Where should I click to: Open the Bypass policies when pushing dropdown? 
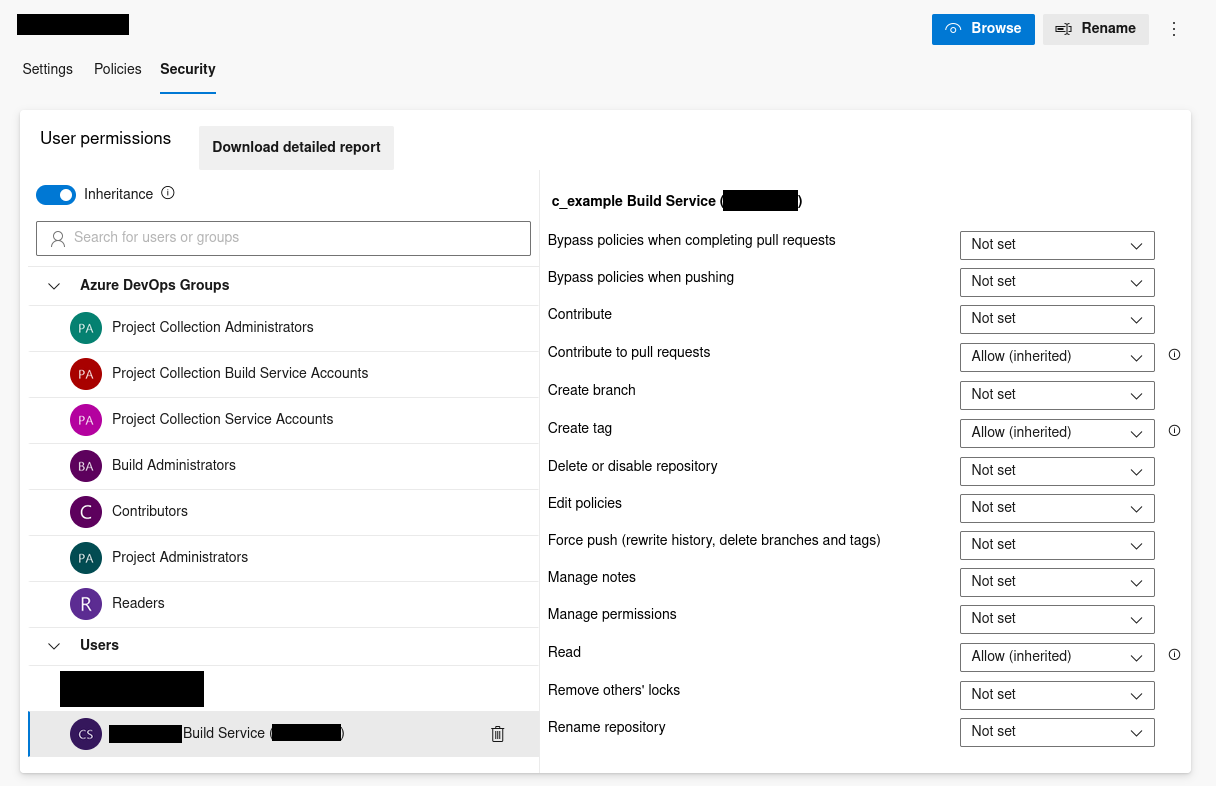tap(1056, 282)
